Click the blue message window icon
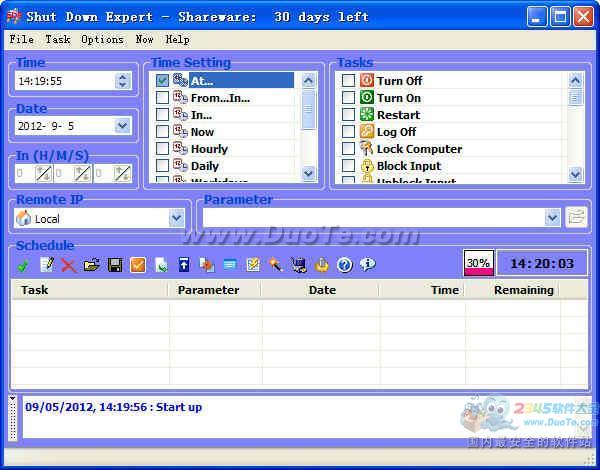Screen dimensions: 600x470 pyautogui.click(x=230, y=265)
